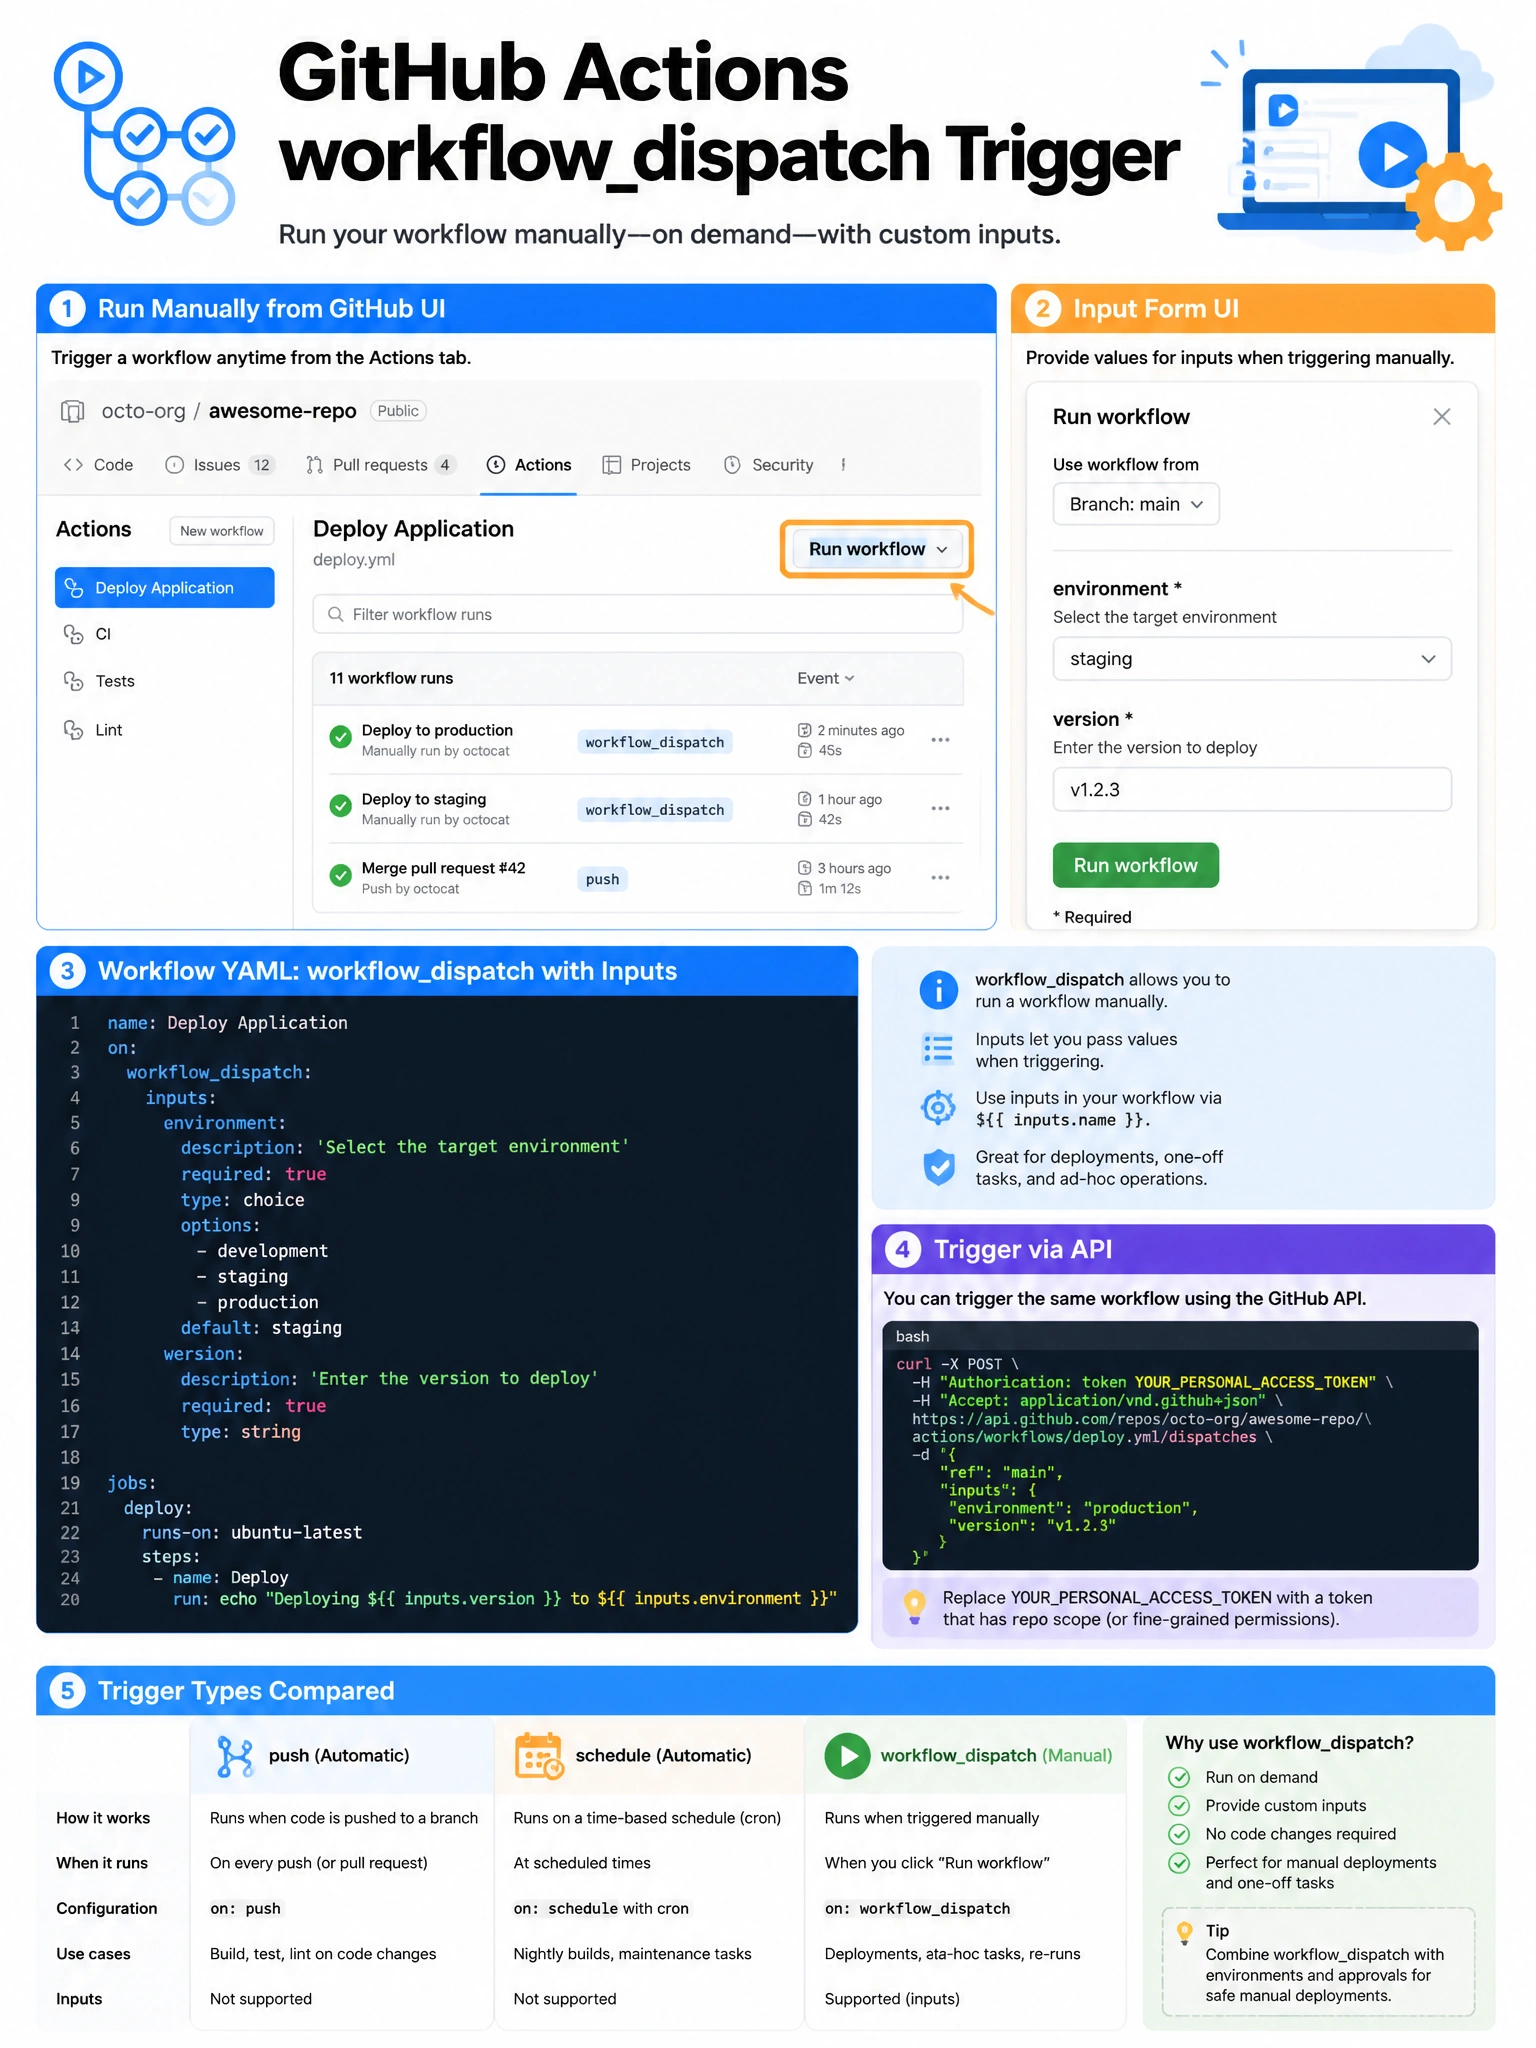Click workflow_dispatch badge on Deploy to production row
This screenshot has width=1536, height=2048.
(655, 742)
